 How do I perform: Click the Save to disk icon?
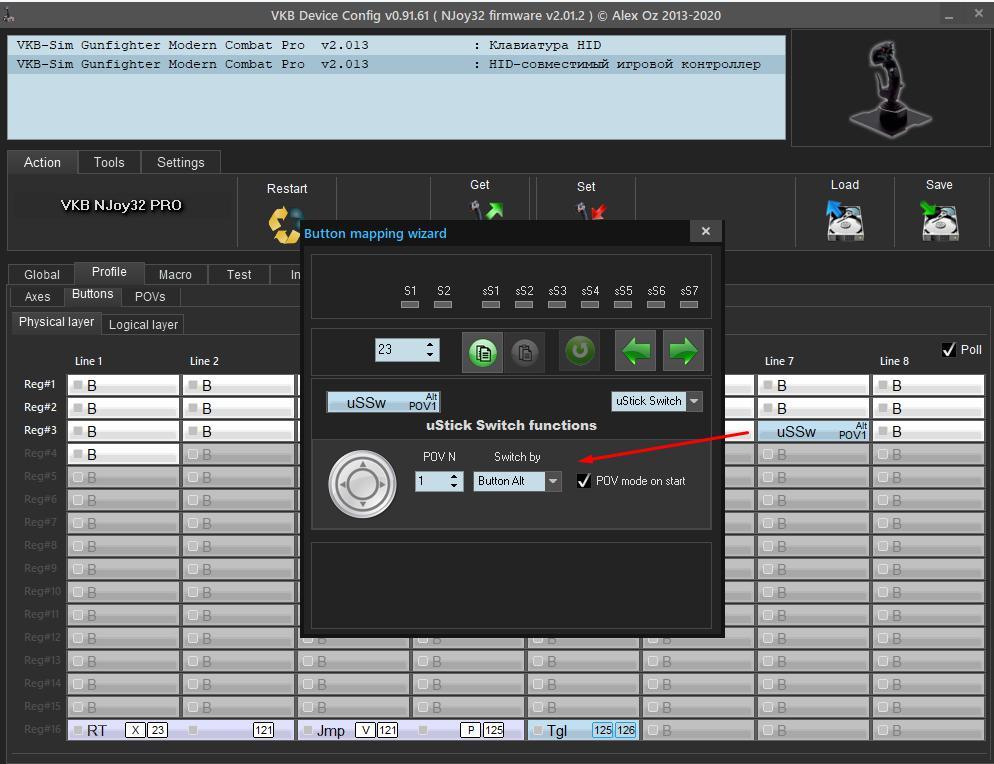coord(939,221)
